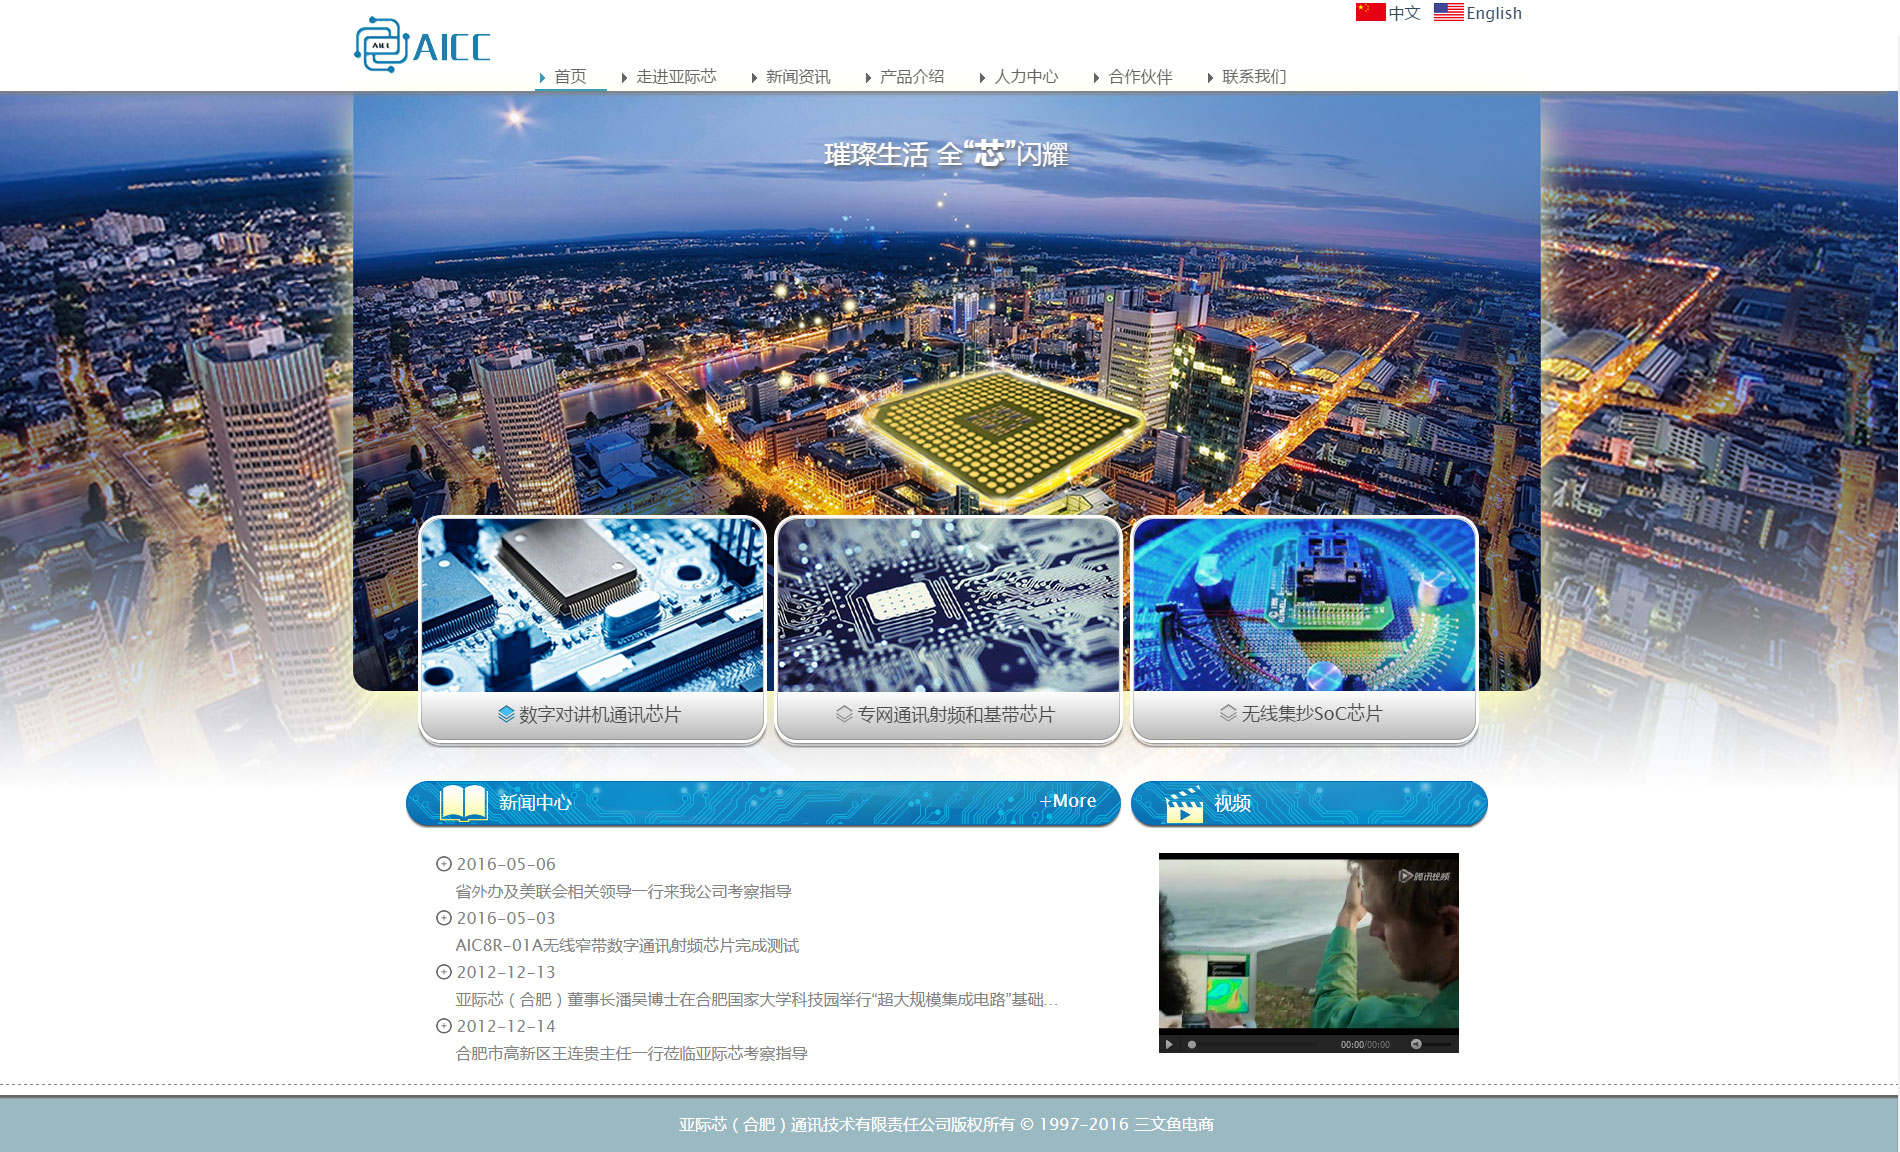Click the AICC logo
This screenshot has width=1900, height=1152.
tap(422, 45)
